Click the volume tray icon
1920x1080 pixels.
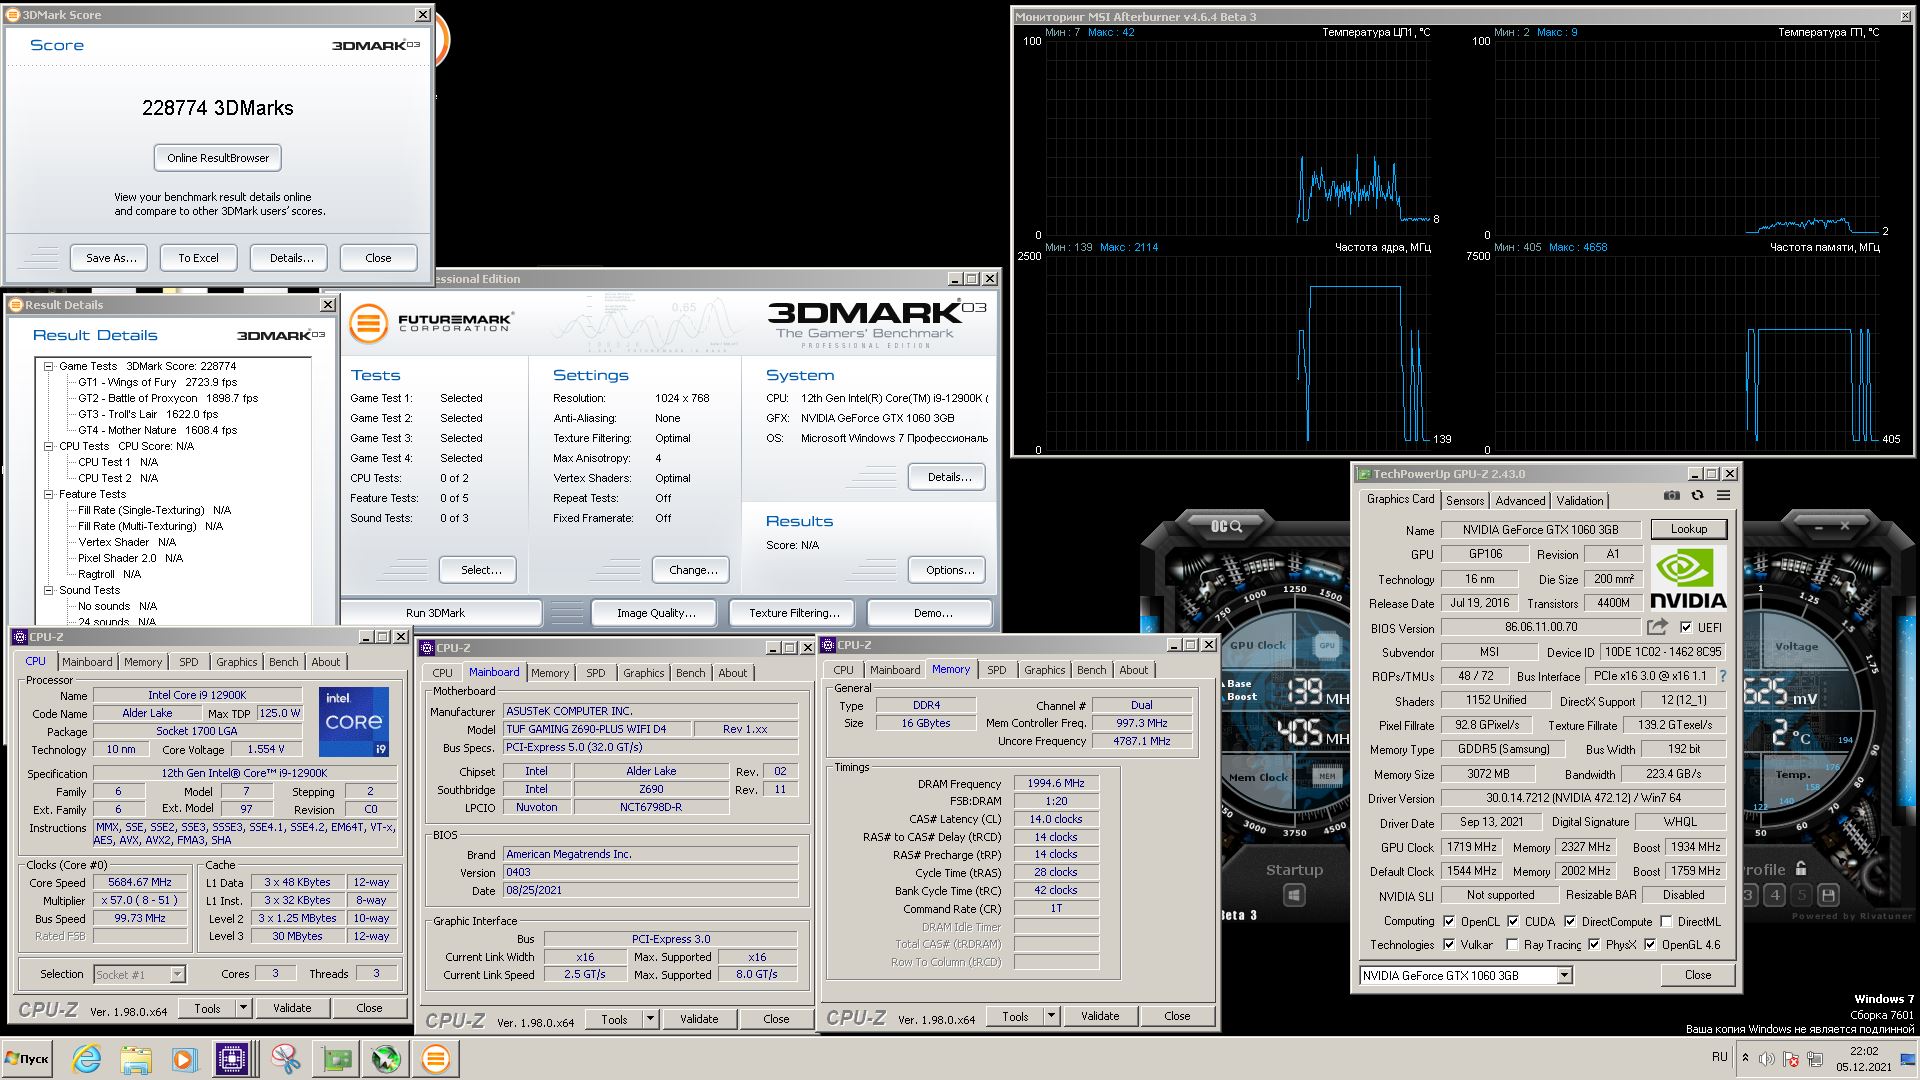[1767, 1058]
